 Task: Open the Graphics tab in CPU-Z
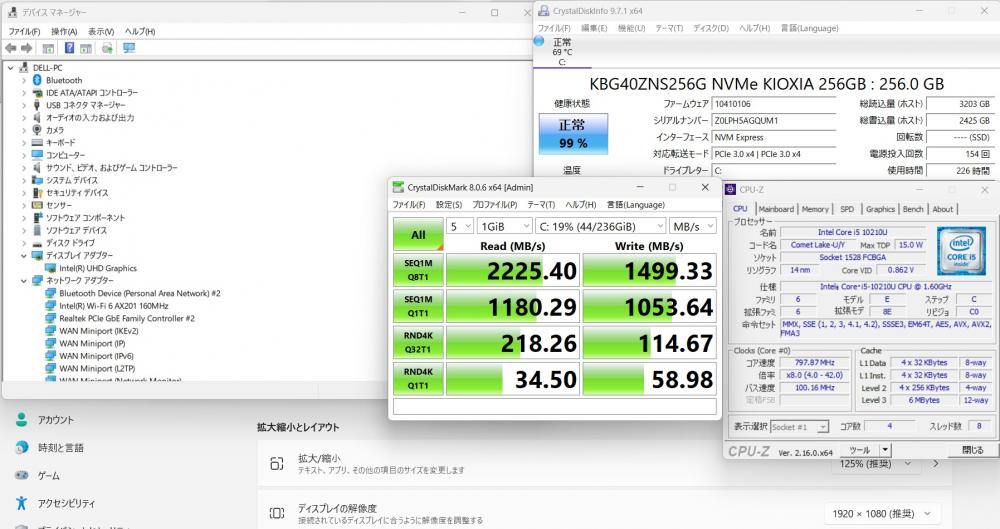point(880,209)
